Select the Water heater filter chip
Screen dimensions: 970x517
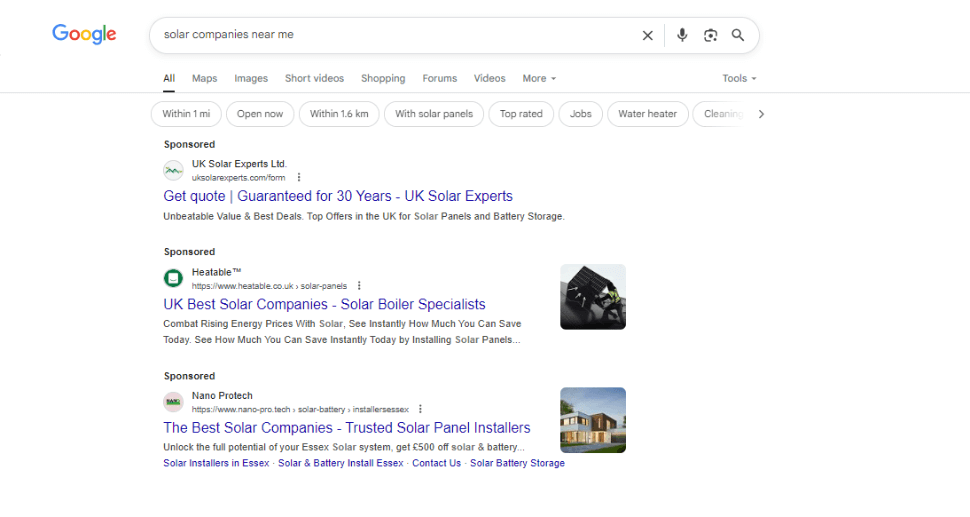tap(648, 114)
